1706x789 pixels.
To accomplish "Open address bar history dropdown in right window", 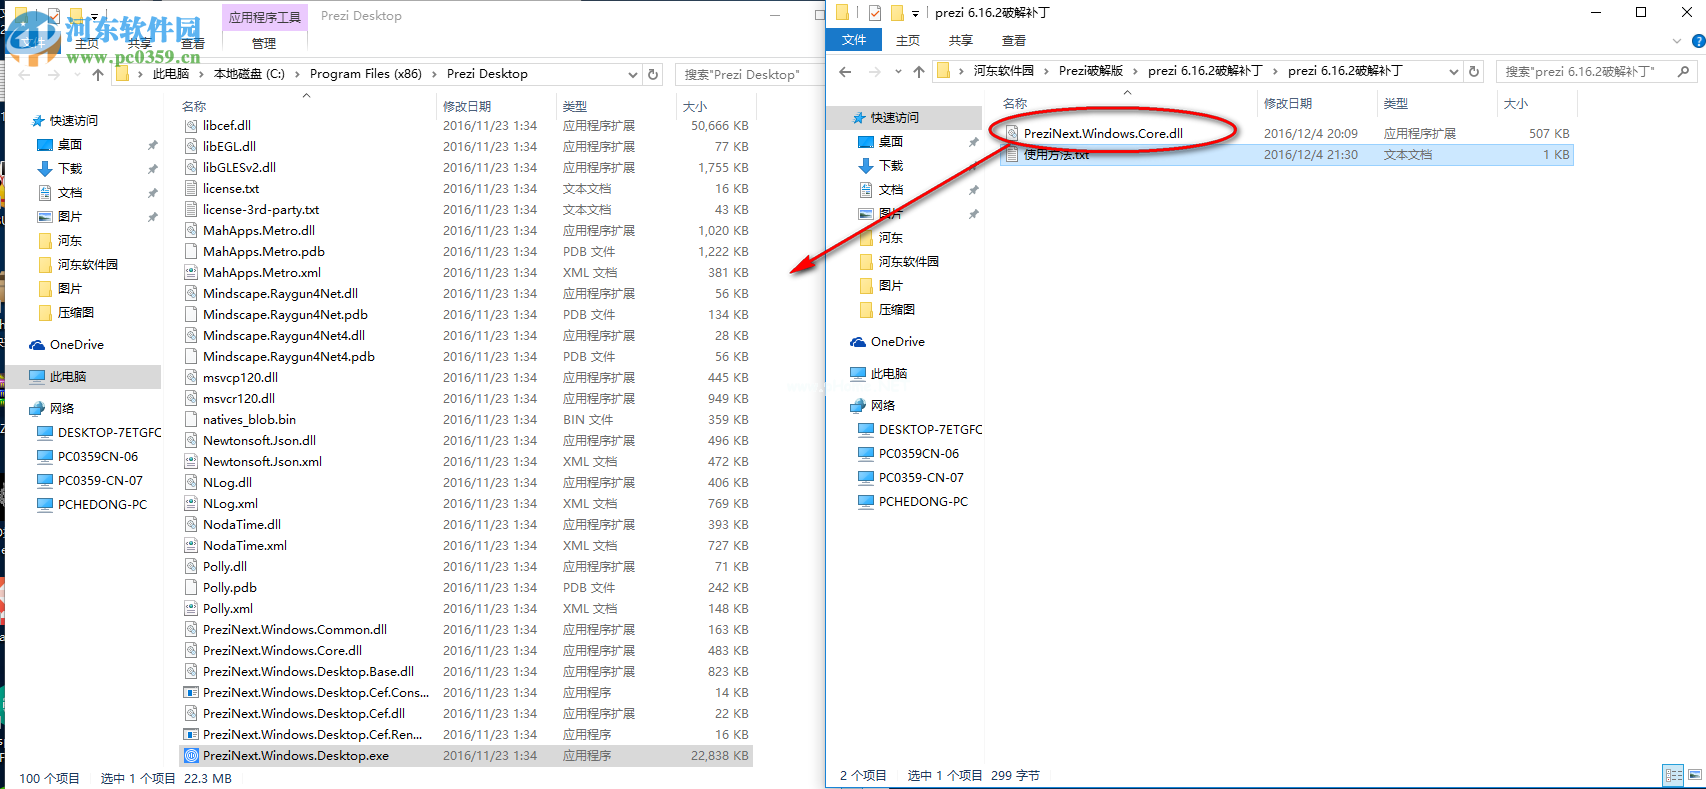I will tap(1453, 72).
